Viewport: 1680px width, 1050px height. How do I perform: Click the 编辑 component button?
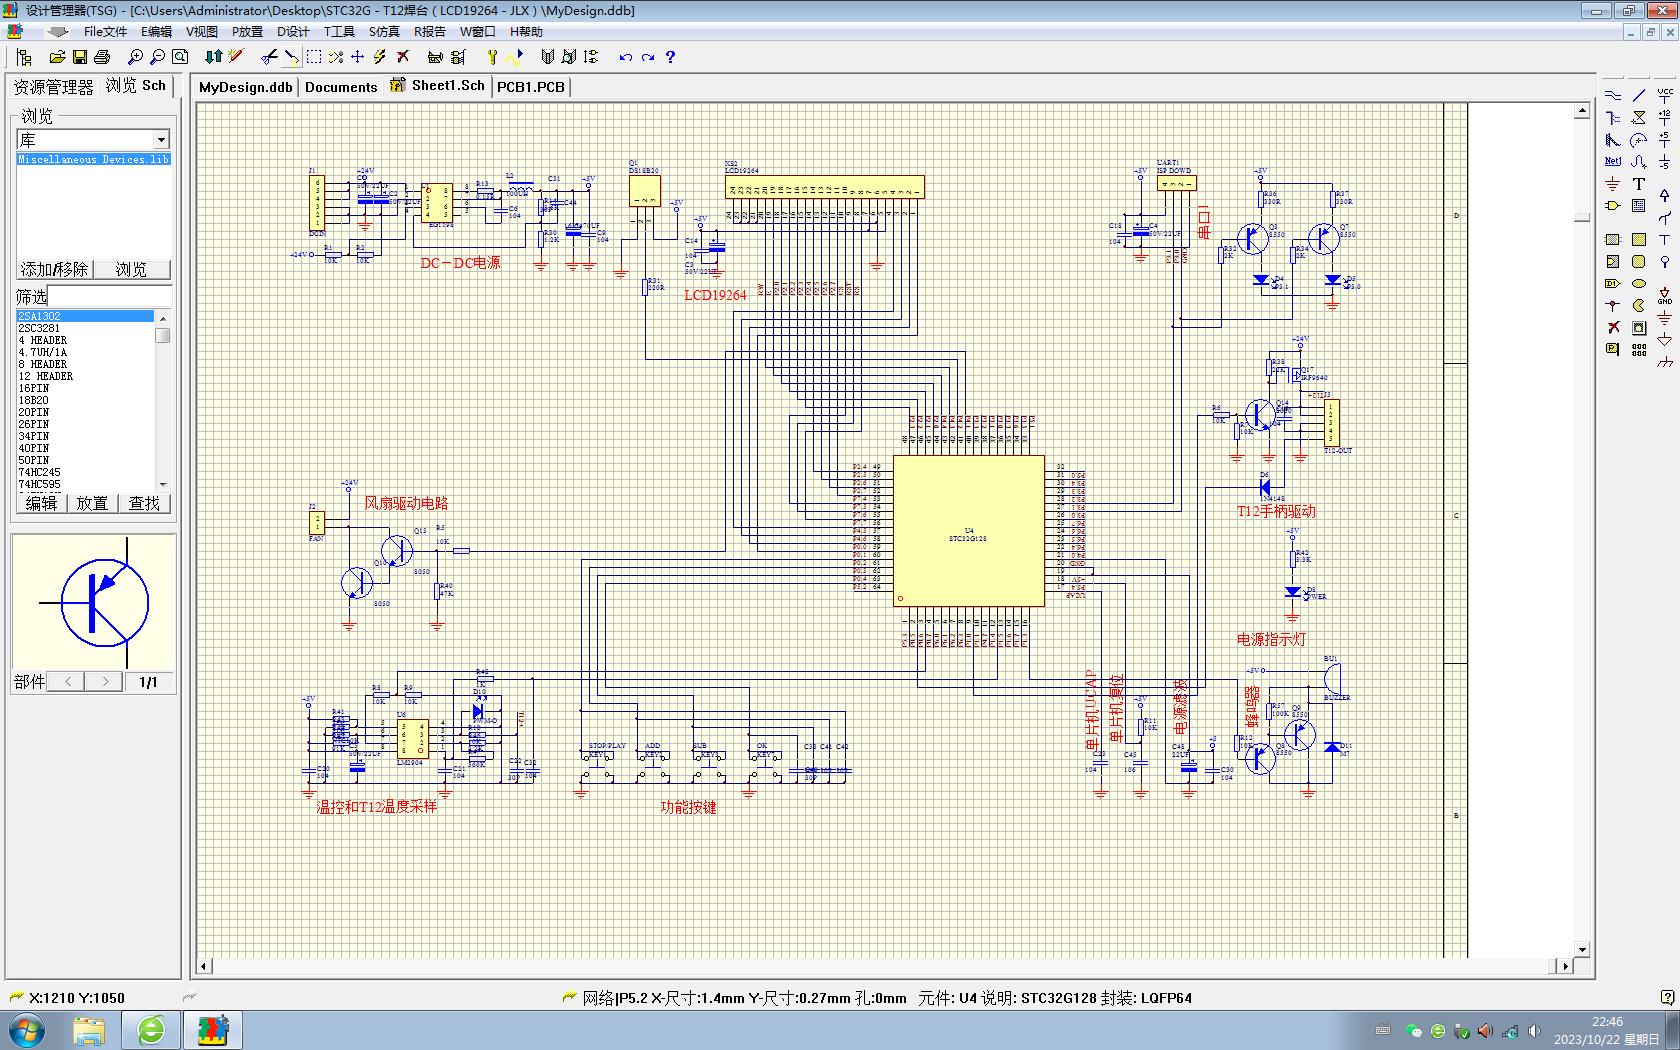41,503
